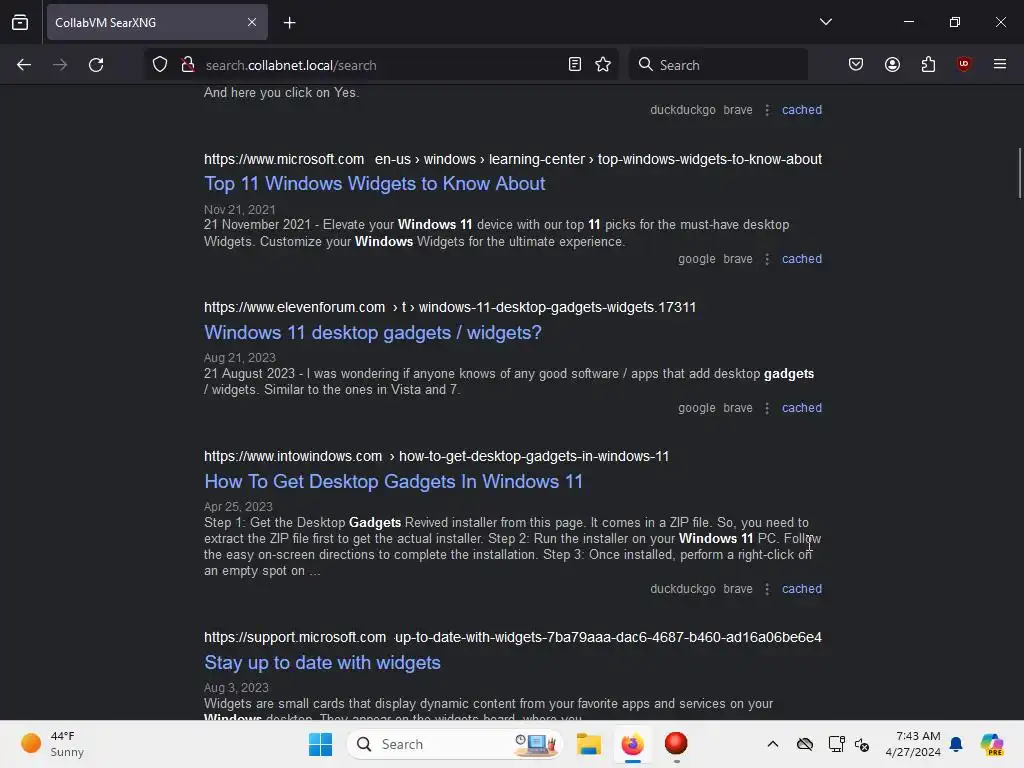Open the Firefox account icon
1024x768 pixels.
coord(892,65)
